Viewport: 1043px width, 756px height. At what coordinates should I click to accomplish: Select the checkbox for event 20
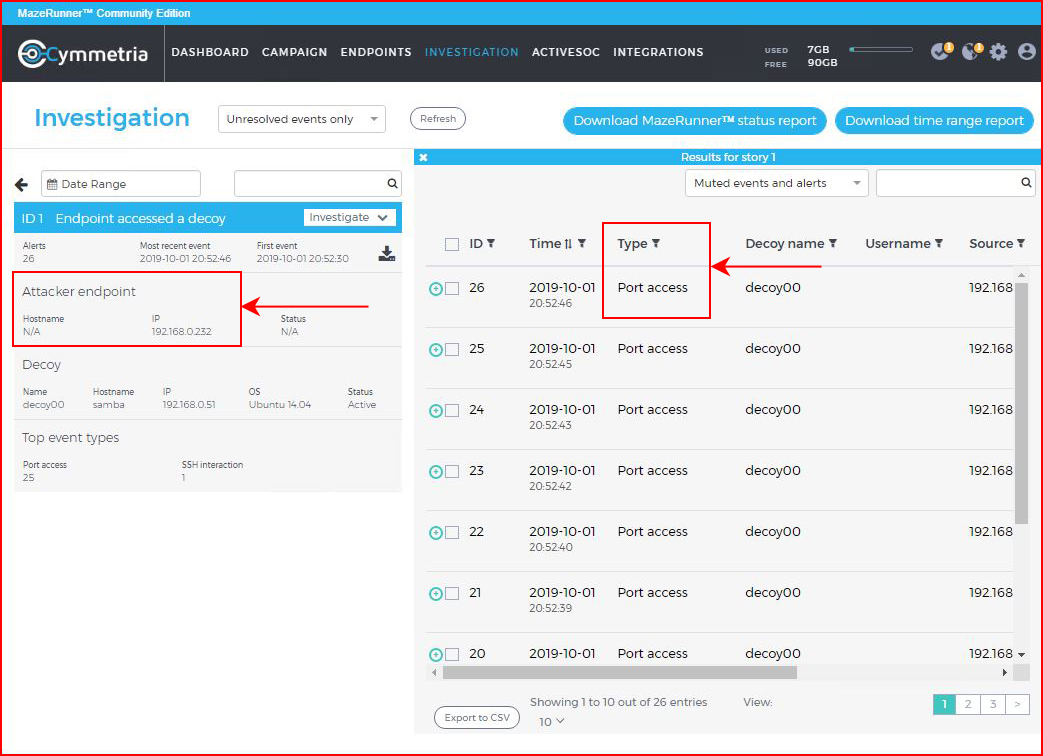pos(452,654)
